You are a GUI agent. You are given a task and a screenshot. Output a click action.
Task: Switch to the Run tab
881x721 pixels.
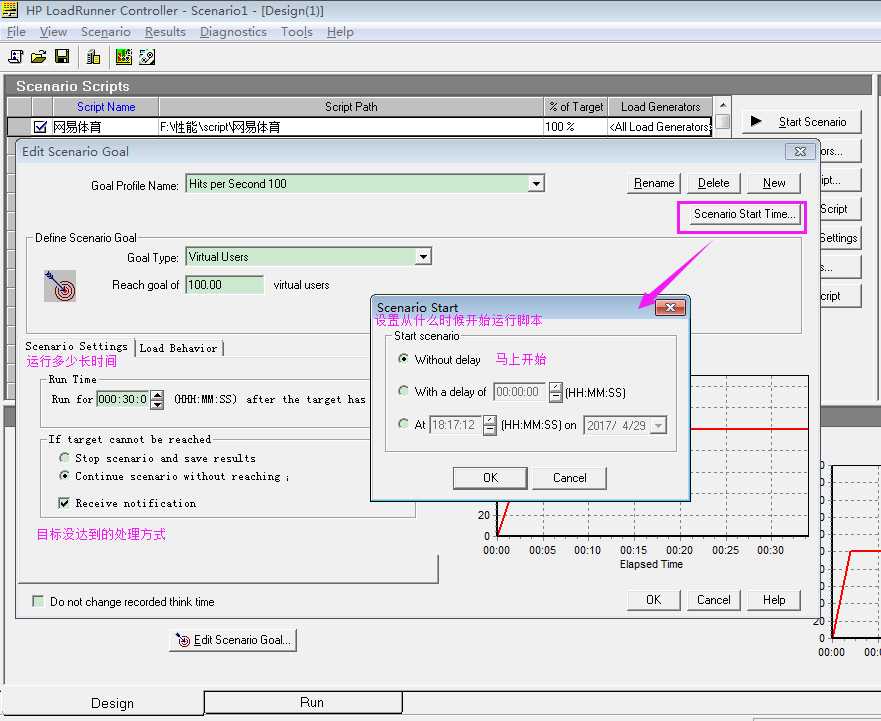303,702
